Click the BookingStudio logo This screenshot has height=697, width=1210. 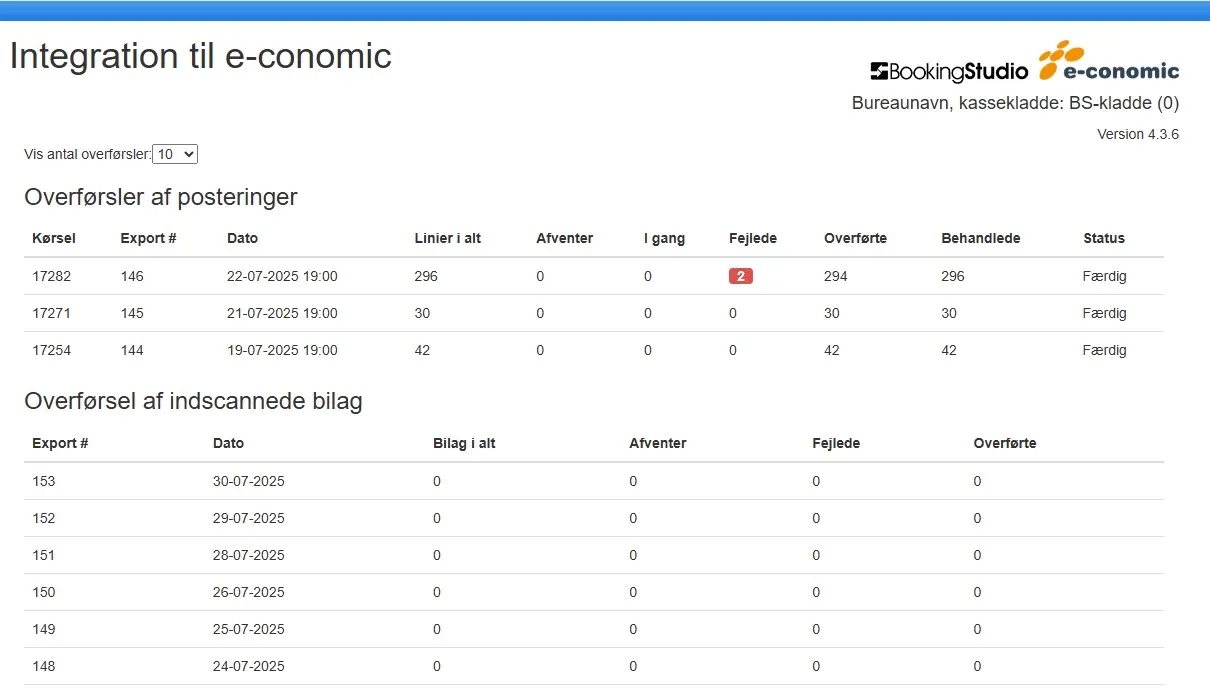coord(948,71)
